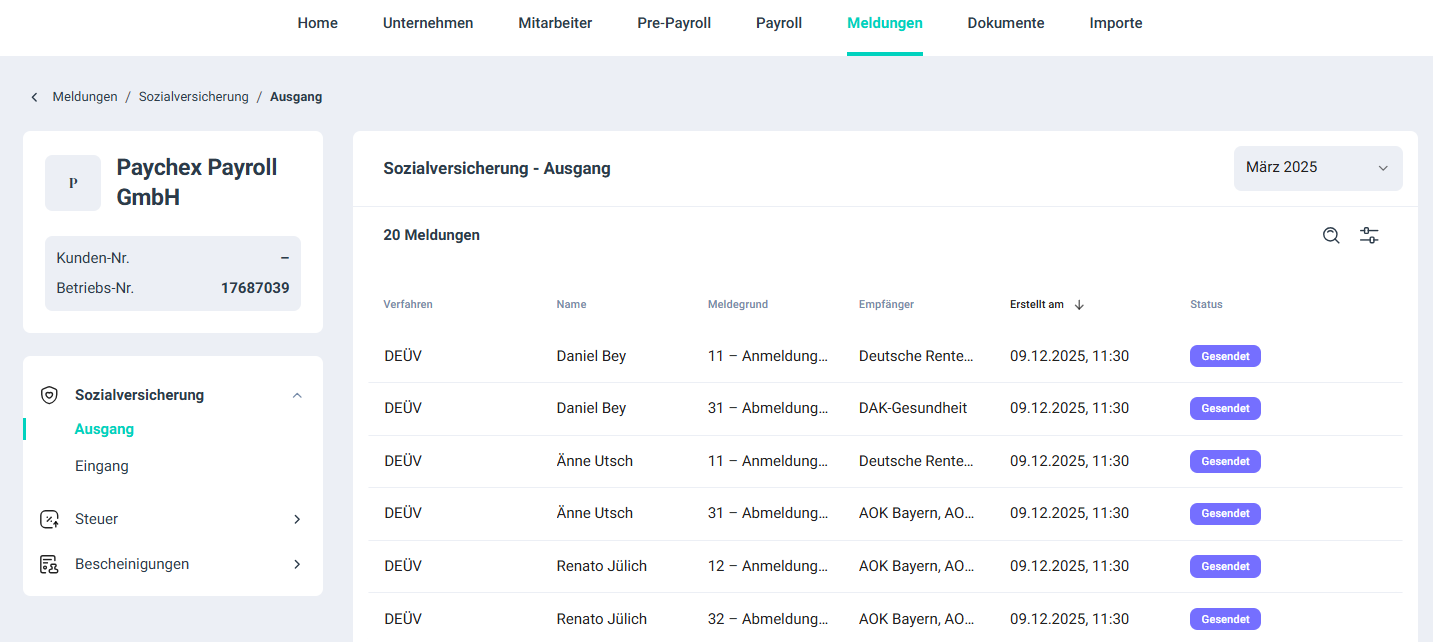Click the company avatar with letter P
1433x642 pixels.
coord(73,183)
